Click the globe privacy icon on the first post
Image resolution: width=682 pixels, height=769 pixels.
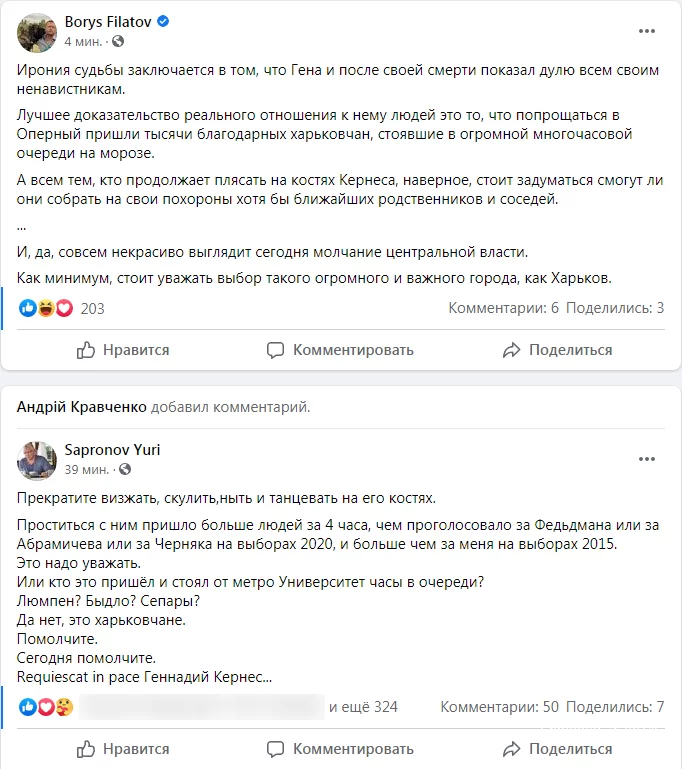tap(118, 42)
